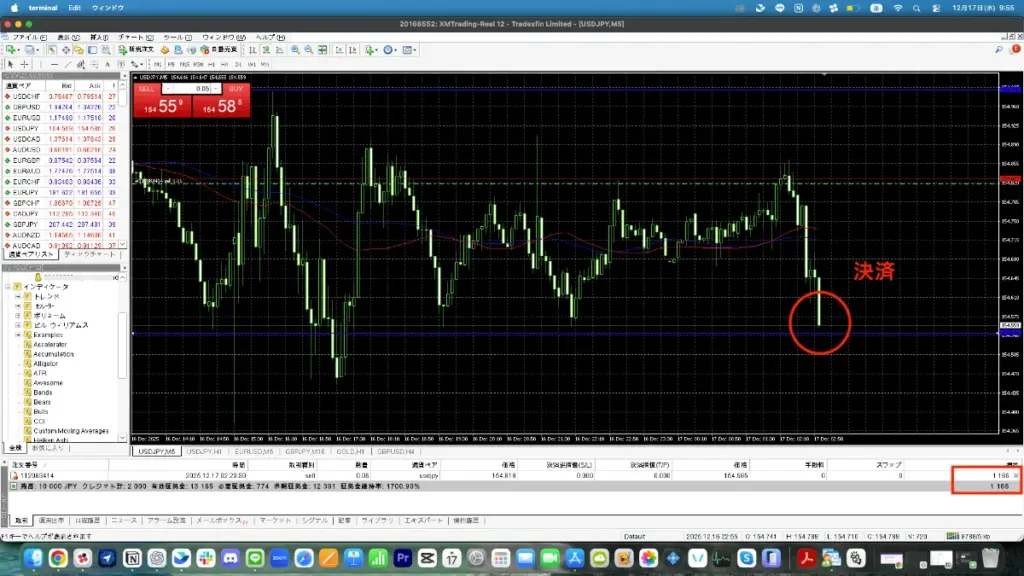1024x576 pixels.
Task: Click the lot volume input field showing 0.05
Action: pyautogui.click(x=202, y=88)
